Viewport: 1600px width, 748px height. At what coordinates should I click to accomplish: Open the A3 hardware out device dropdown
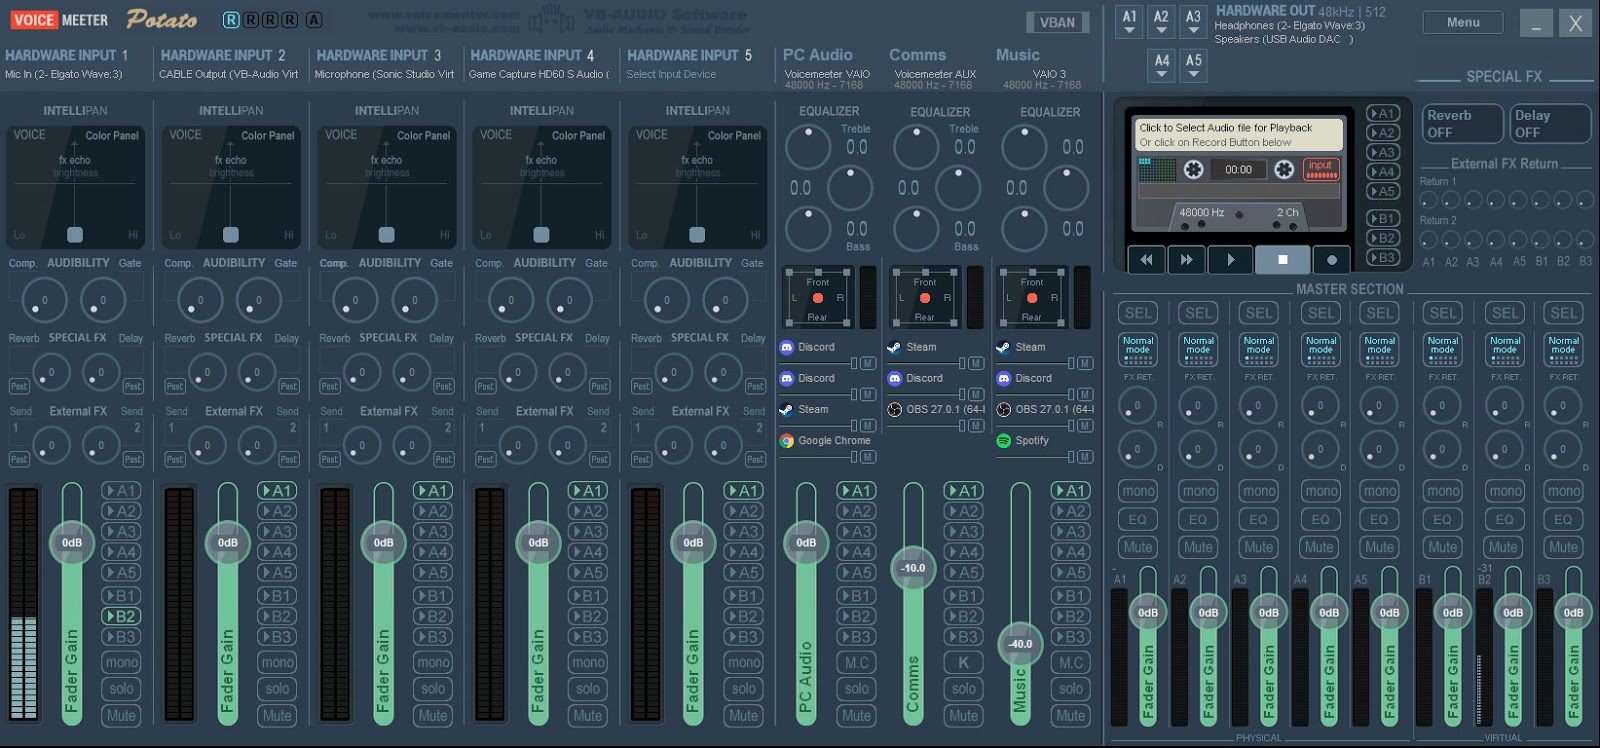pos(1193,22)
